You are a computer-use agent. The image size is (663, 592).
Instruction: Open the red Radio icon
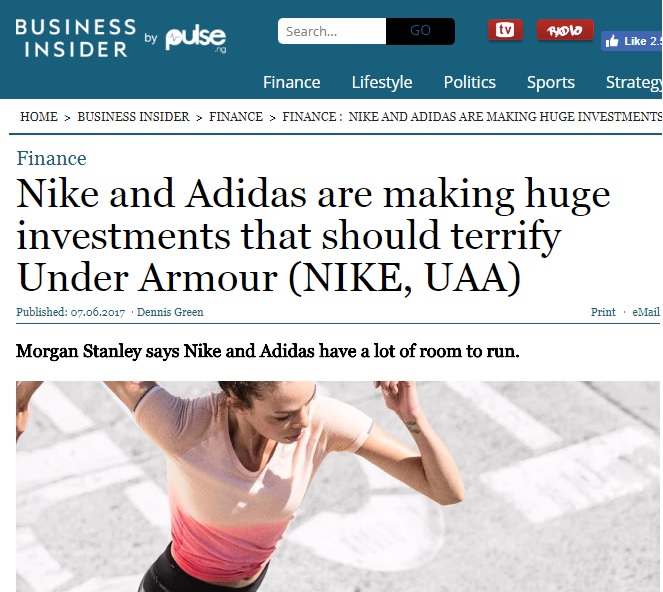pos(565,30)
